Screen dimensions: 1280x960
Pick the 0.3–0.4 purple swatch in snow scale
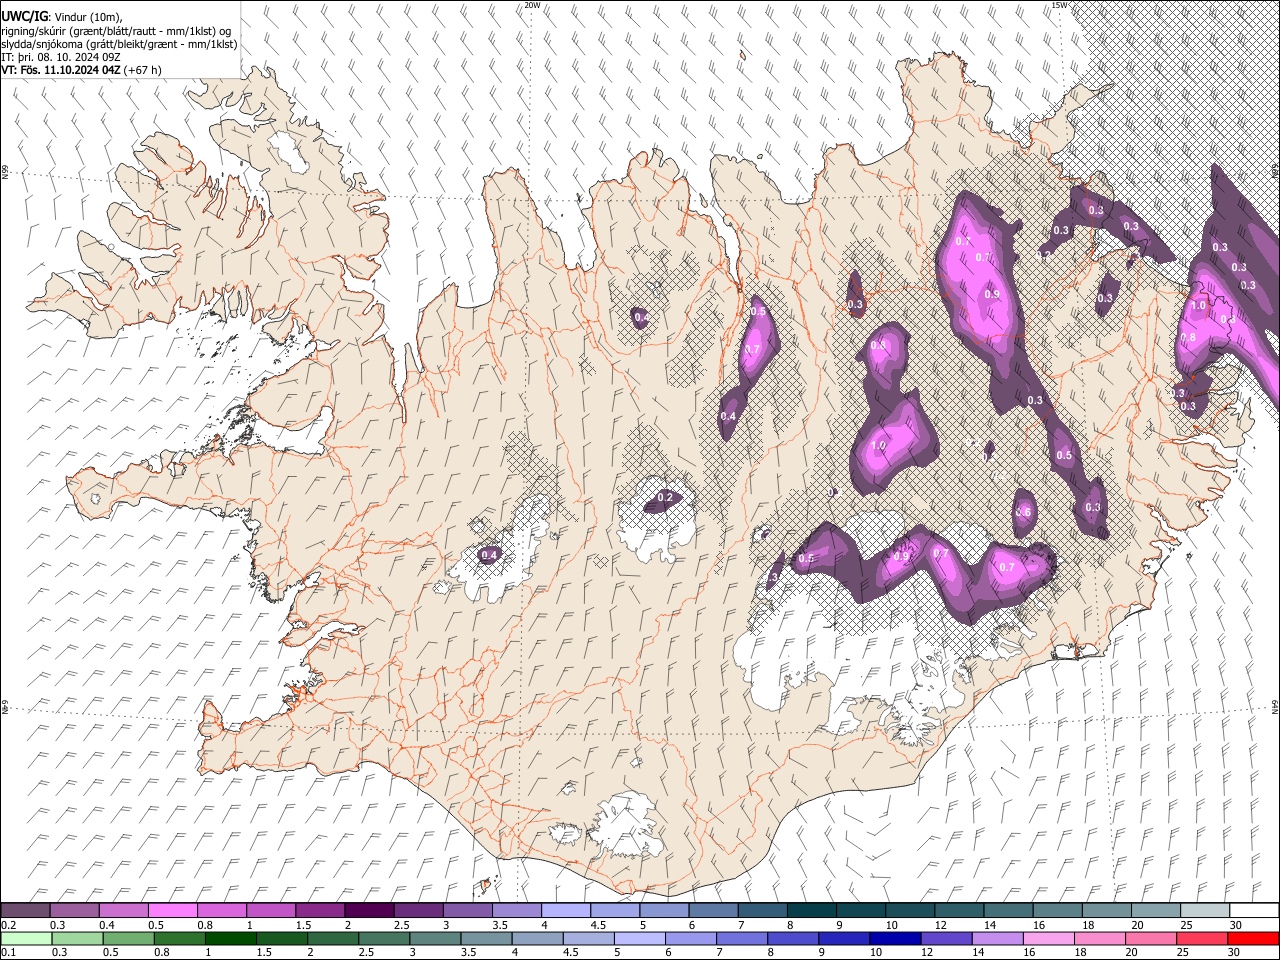(x=74, y=911)
